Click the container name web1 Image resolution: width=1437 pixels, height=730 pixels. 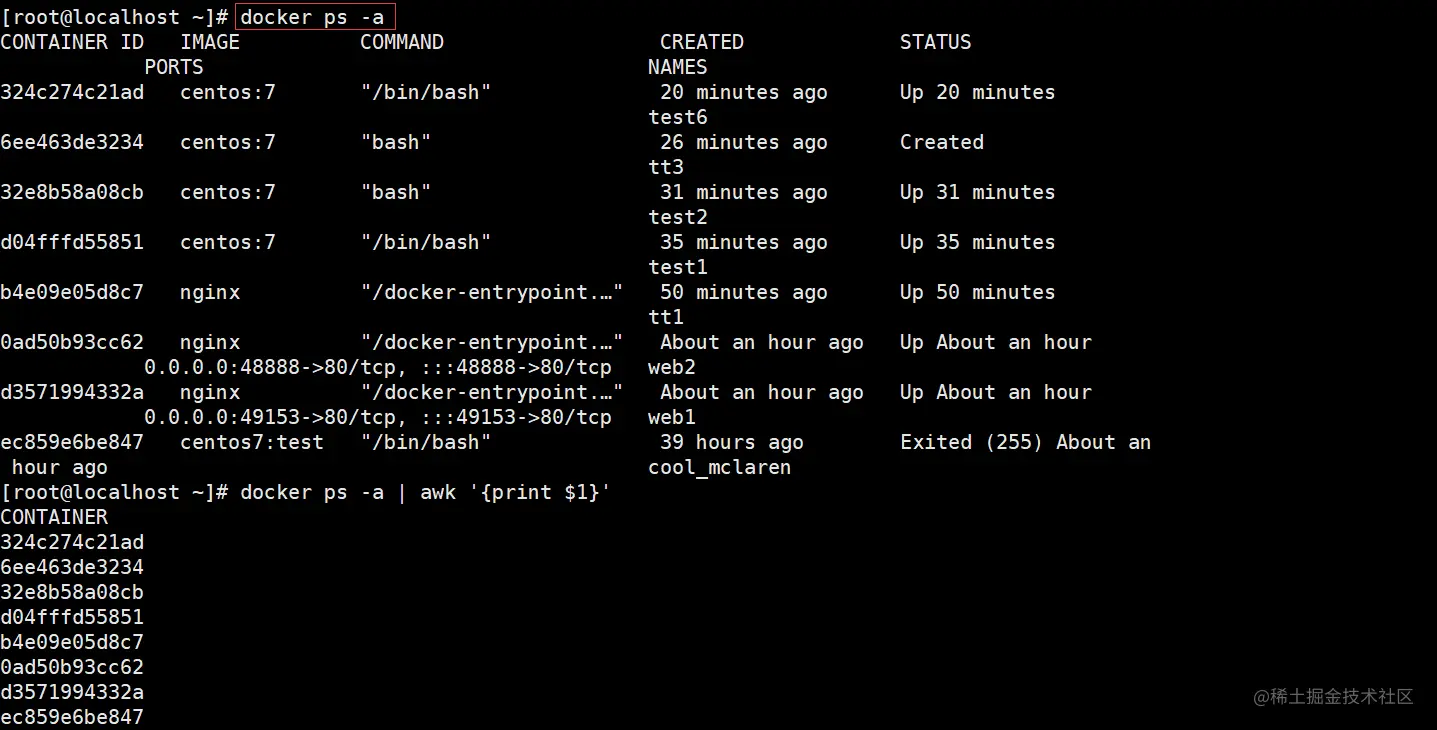[672, 417]
